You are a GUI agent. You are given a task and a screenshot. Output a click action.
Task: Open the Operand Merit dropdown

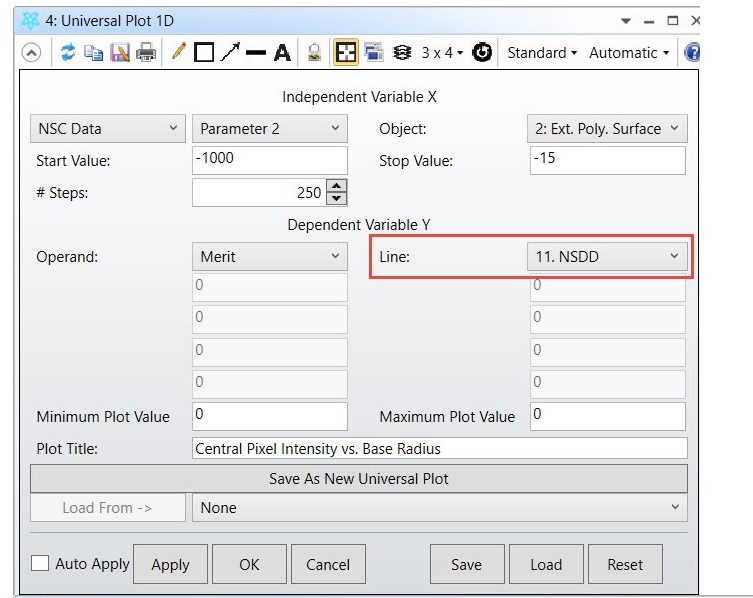269,256
